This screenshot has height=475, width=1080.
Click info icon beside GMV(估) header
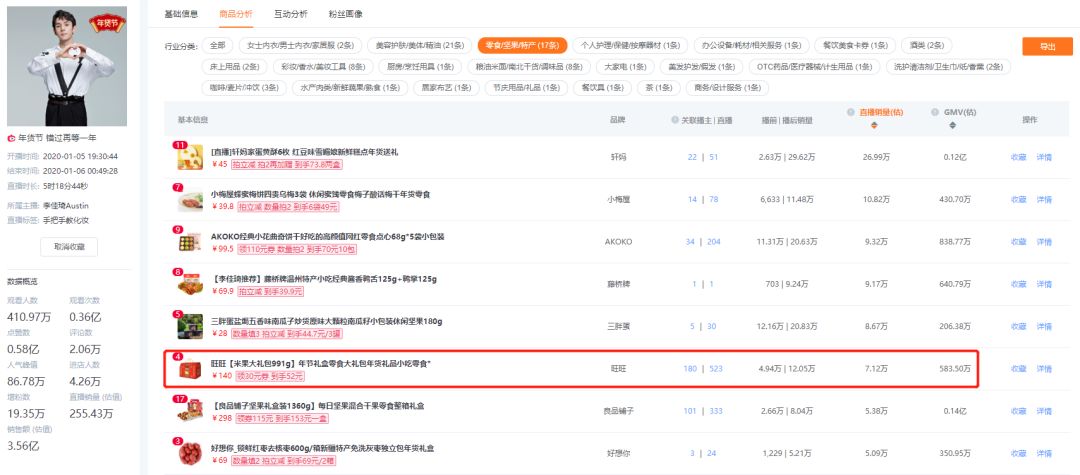[x=935, y=112]
